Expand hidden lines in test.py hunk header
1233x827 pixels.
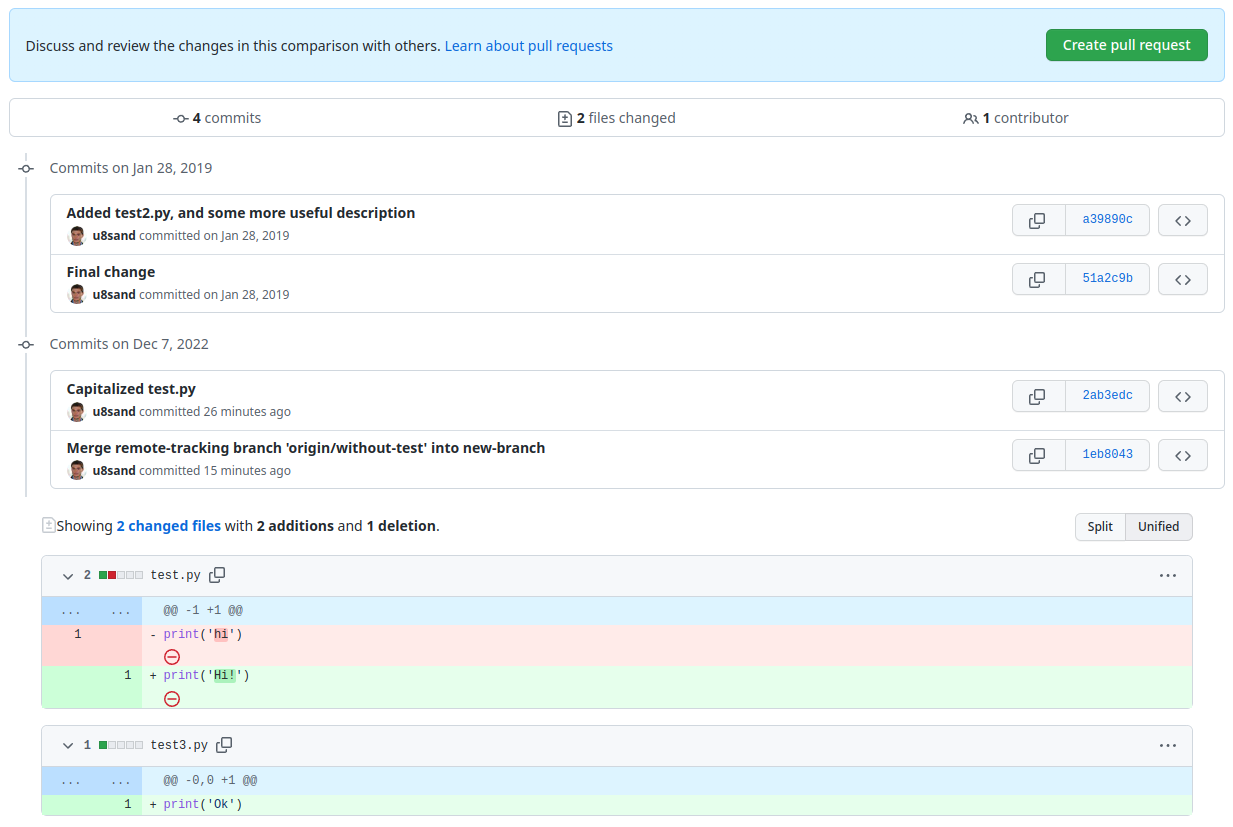tap(70, 611)
